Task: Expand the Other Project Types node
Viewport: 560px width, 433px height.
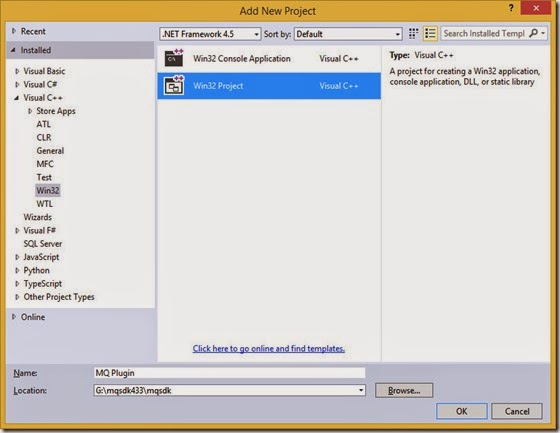Action: tap(17, 297)
